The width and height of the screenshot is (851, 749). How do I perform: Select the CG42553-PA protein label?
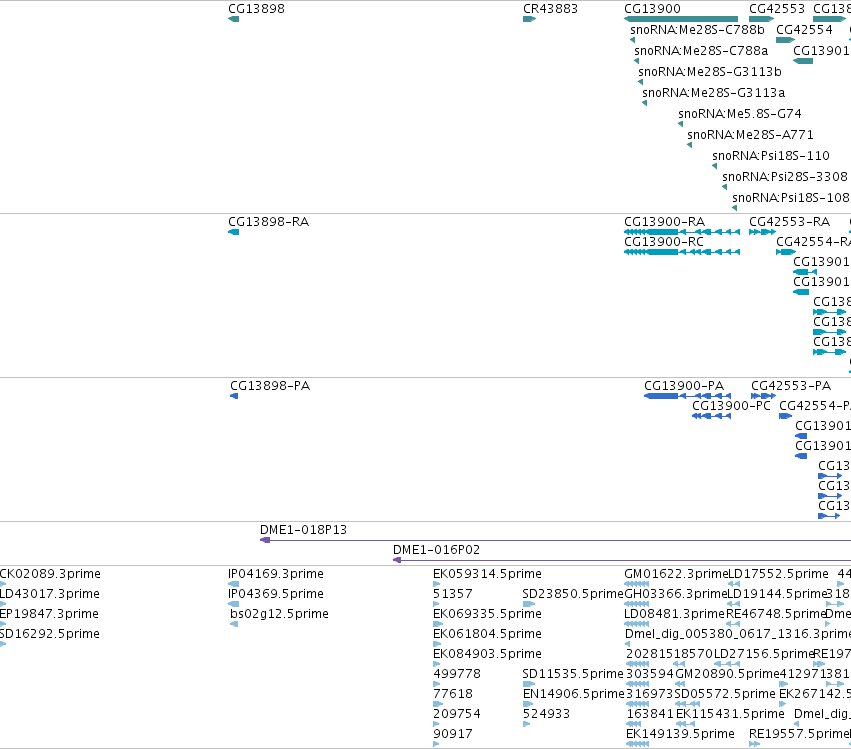[x=791, y=385]
